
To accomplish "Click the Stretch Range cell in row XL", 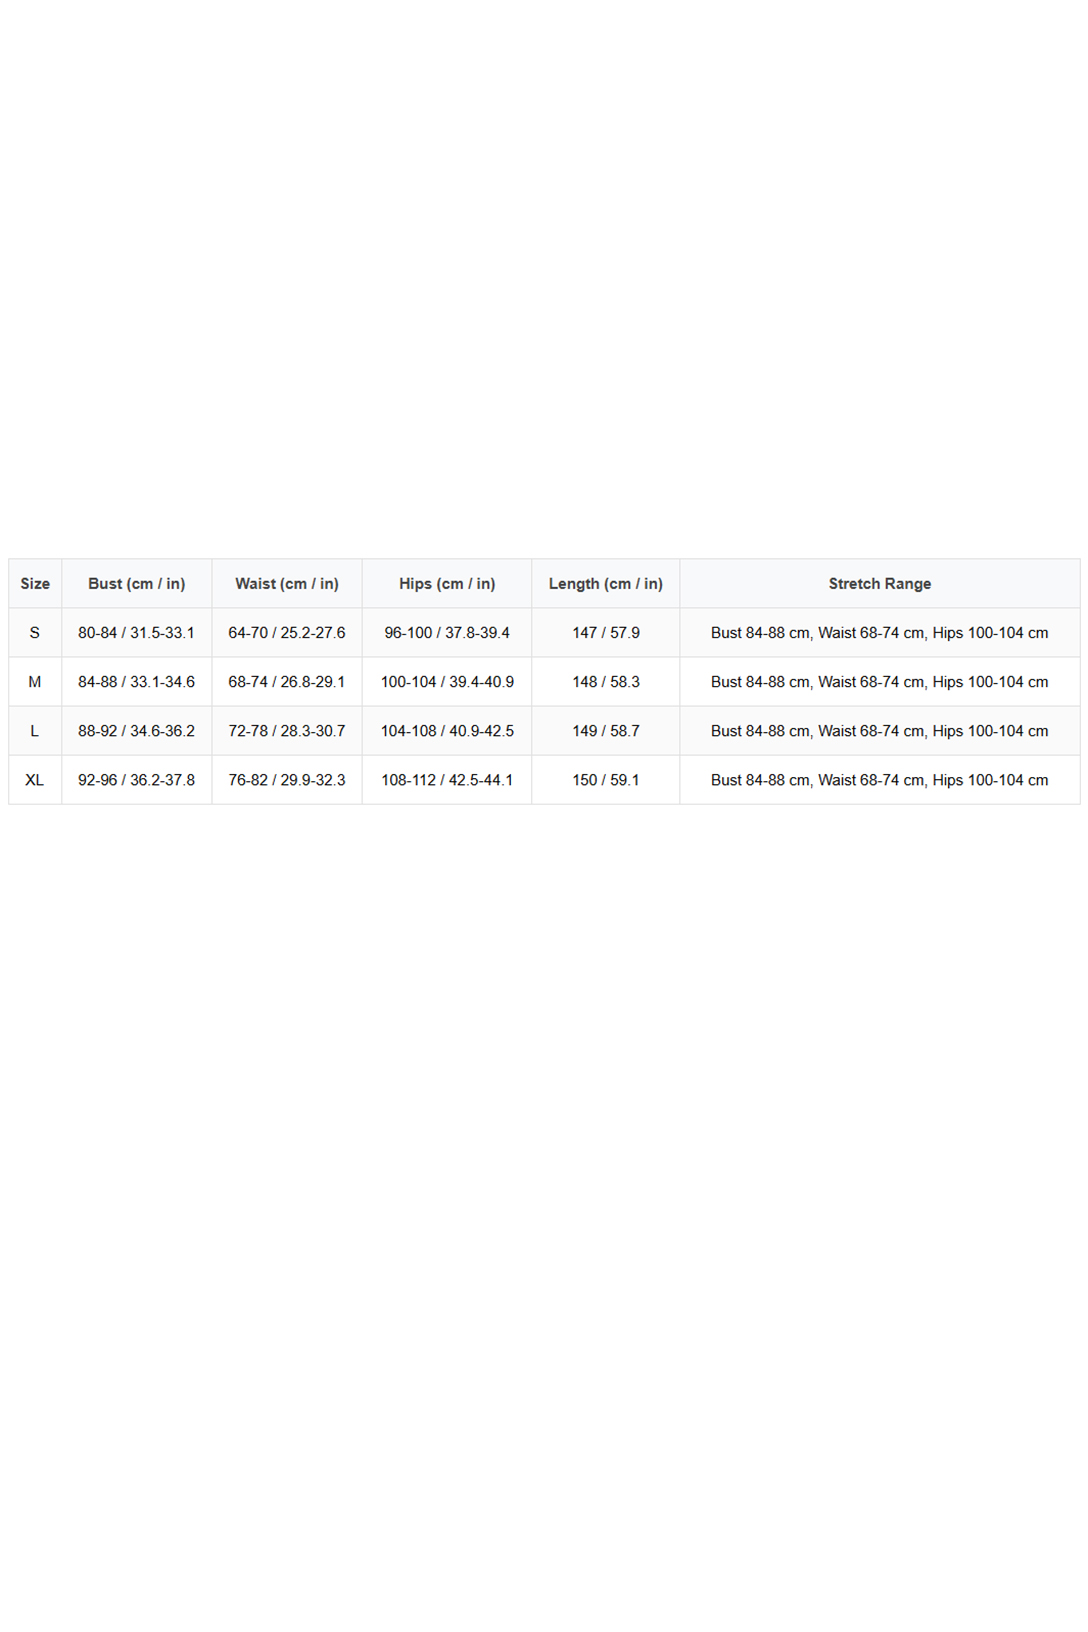I will pos(880,780).
